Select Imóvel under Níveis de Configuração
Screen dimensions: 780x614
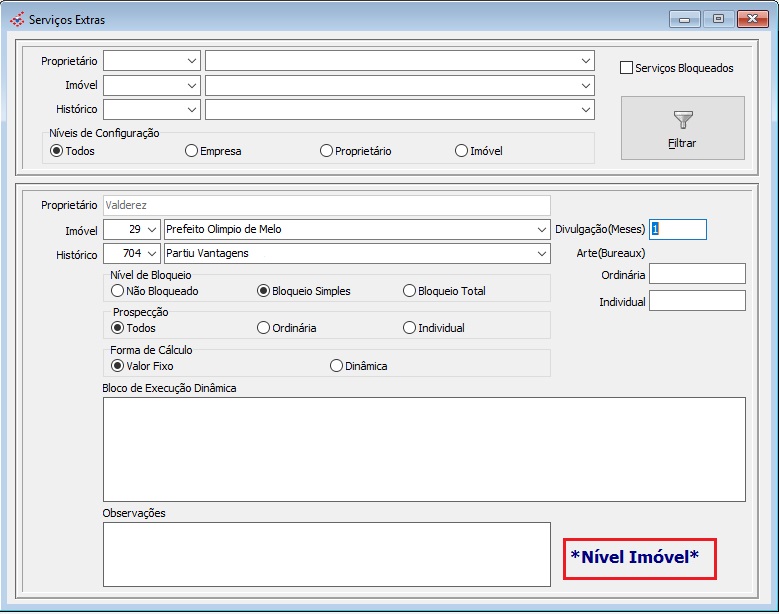[x=461, y=151]
